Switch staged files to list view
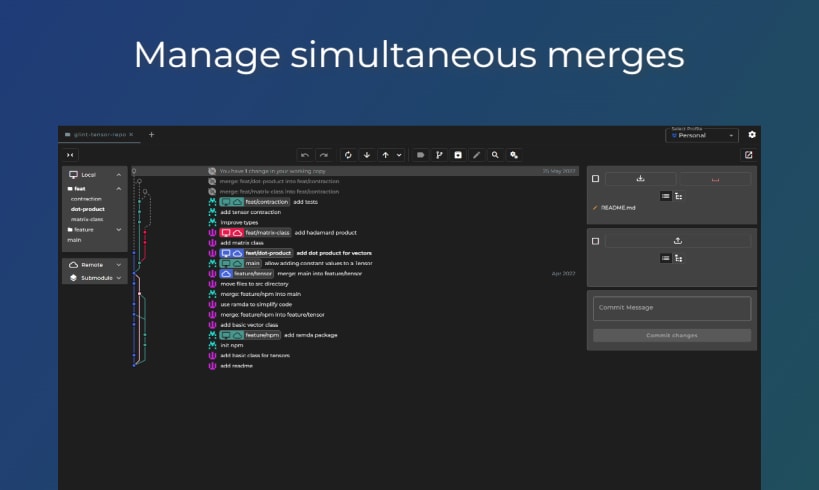This screenshot has width=819, height=490. point(665,259)
